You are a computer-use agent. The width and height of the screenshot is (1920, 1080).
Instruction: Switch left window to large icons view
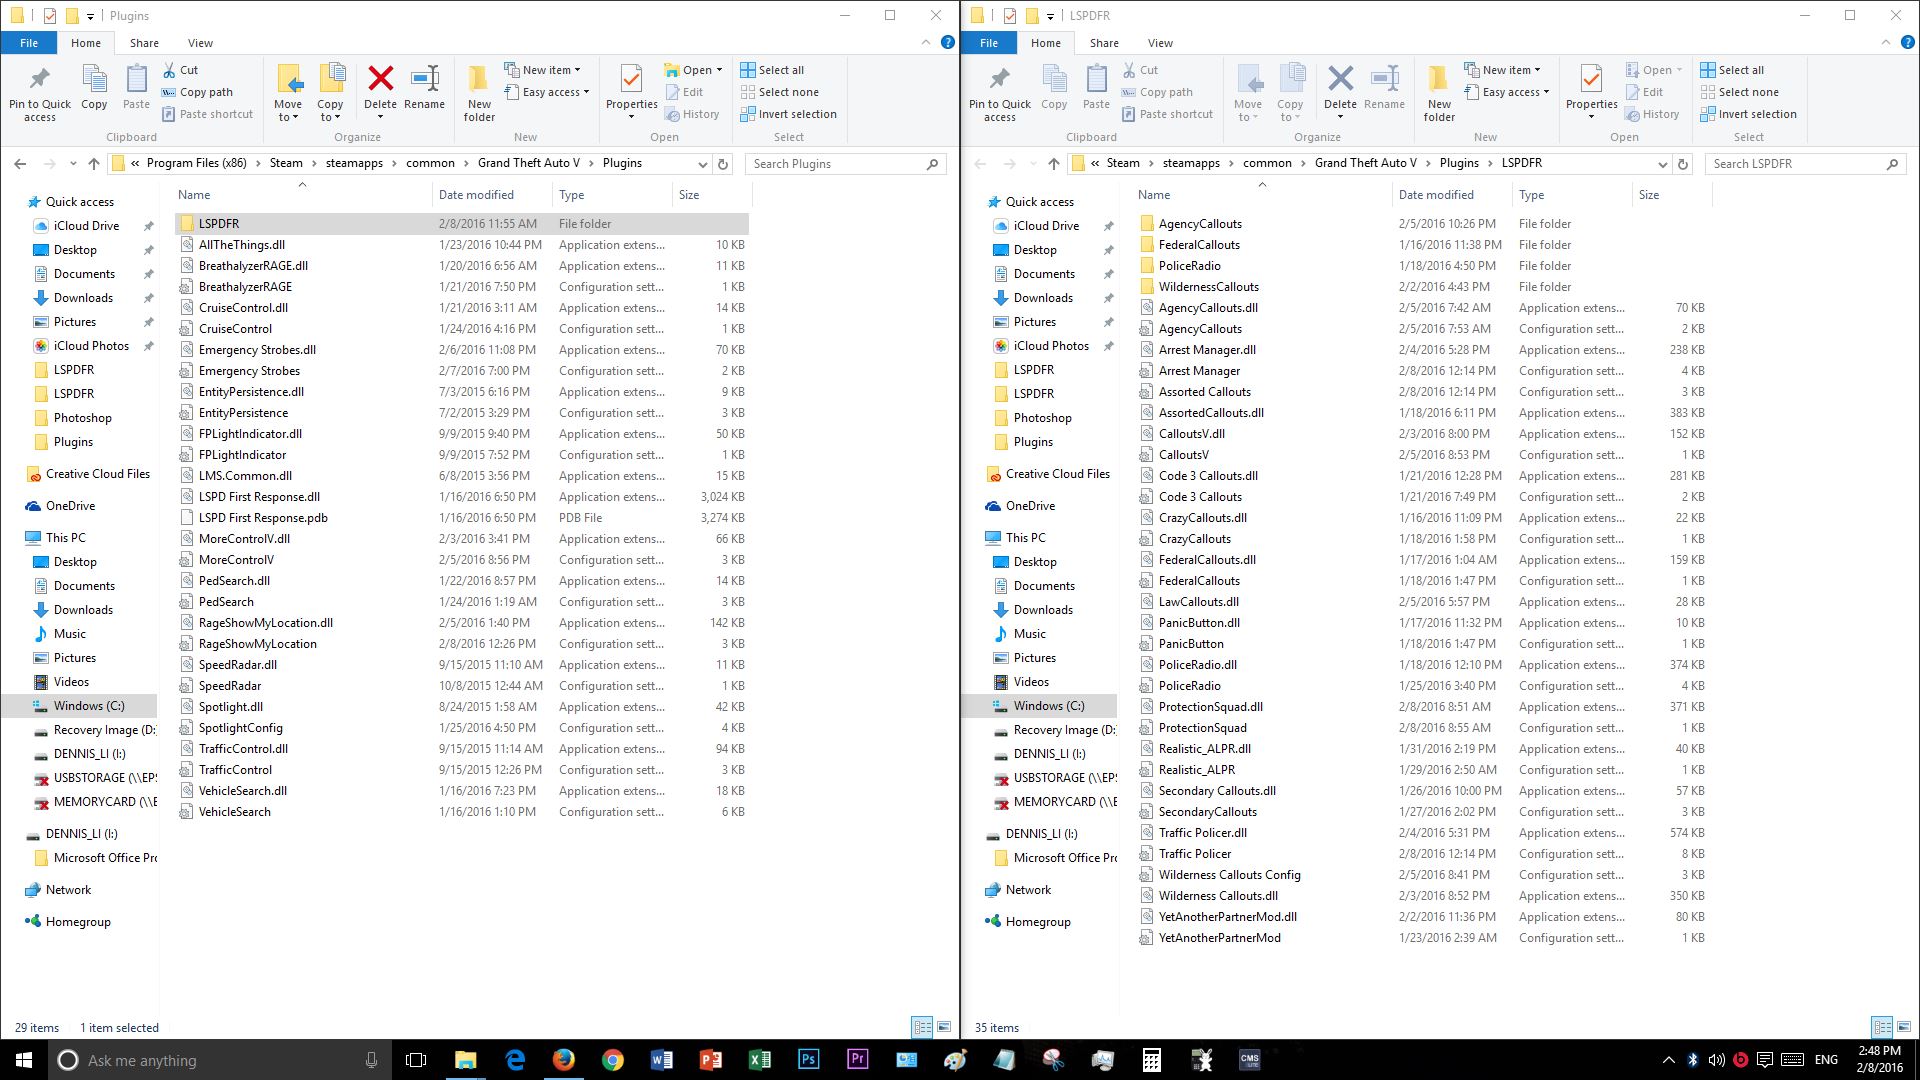pos(943,1027)
